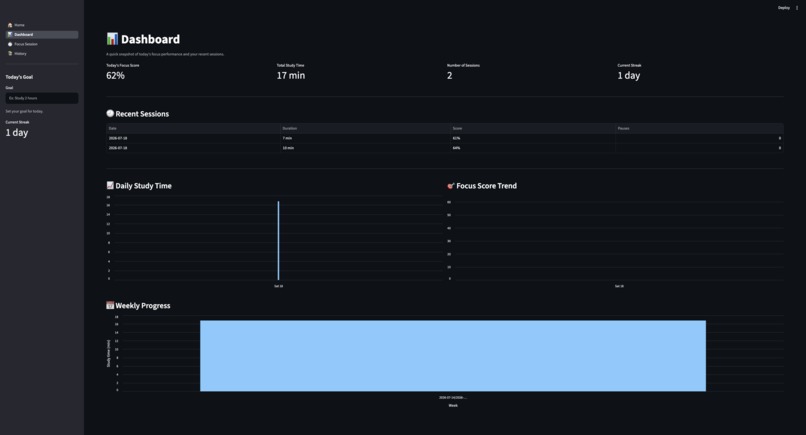Click the week date range axis label

453,397
